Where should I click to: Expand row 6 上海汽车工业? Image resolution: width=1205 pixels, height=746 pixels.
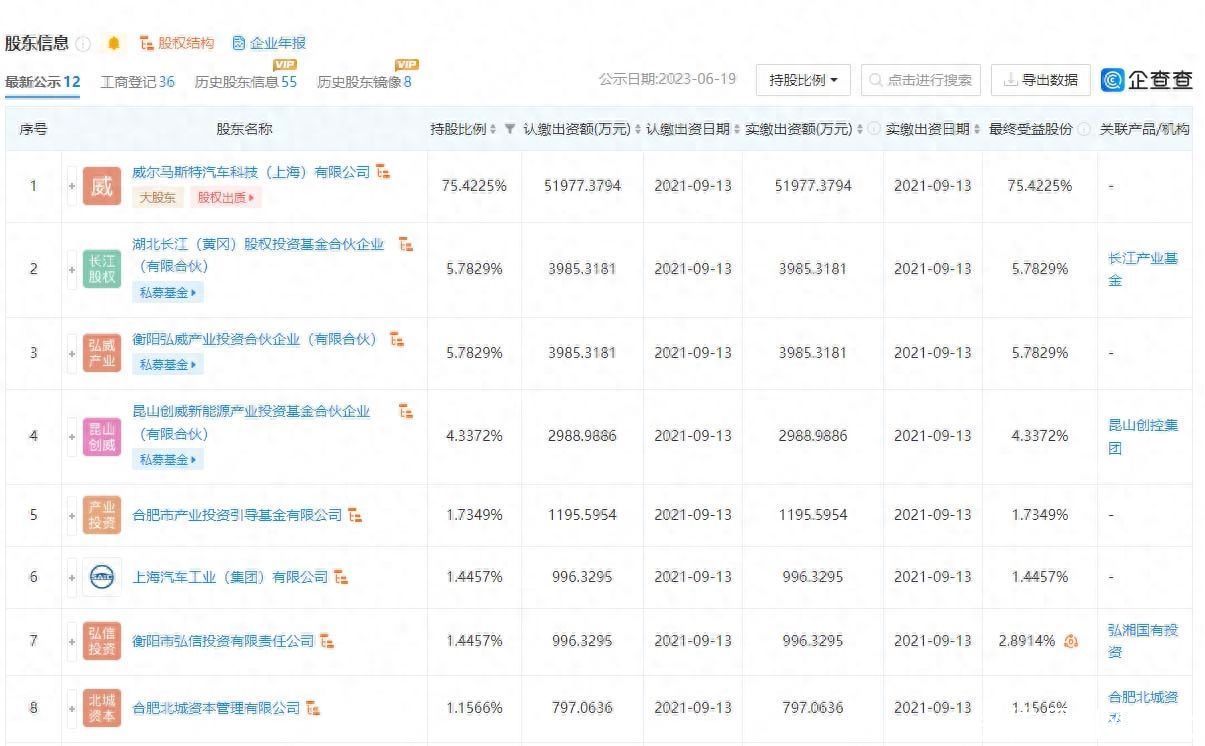[71, 577]
